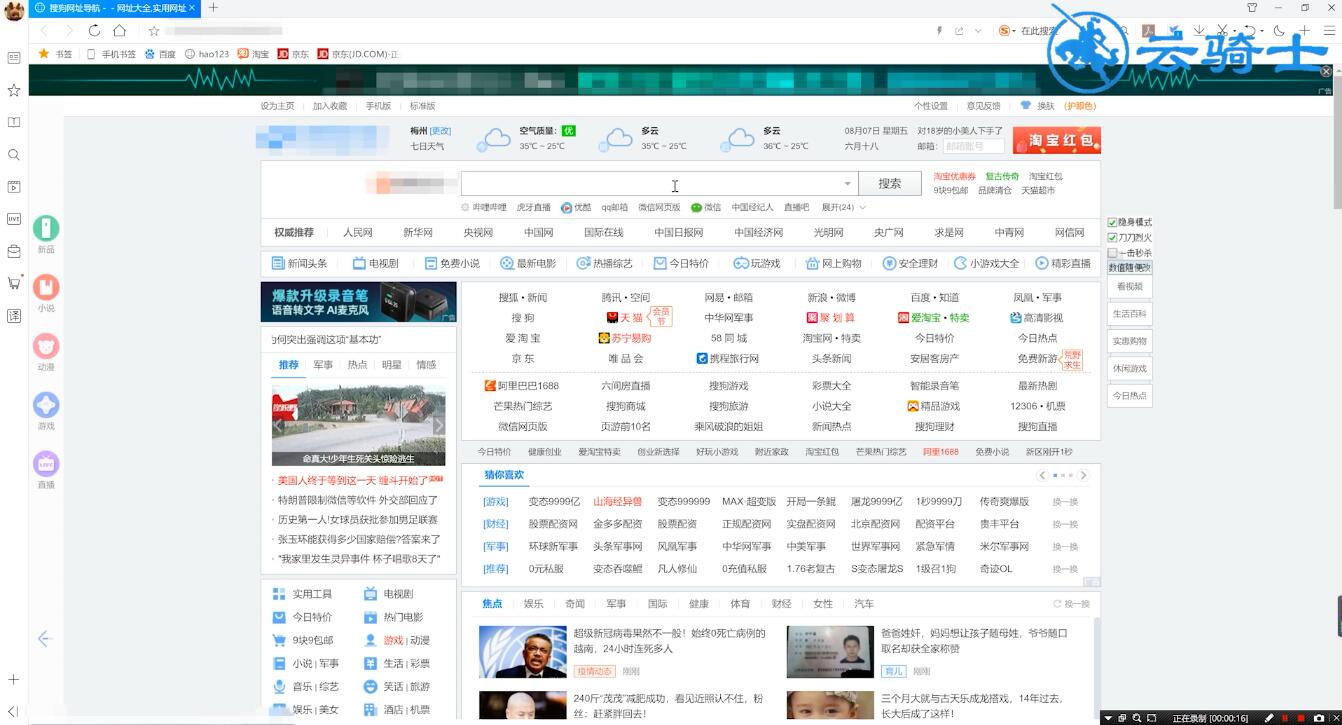Open the 淘宝红包 promo button
1342x725 pixels.
[1057, 140]
